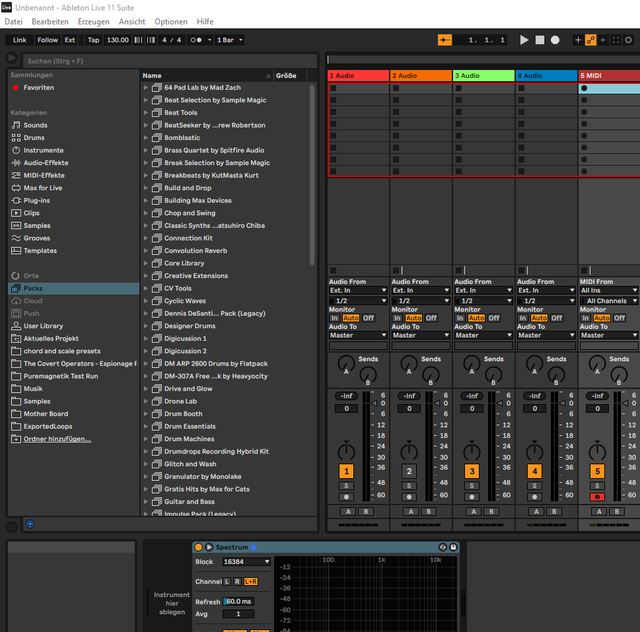This screenshot has width=640, height=632.
Task: Start playback with the Play button
Action: click(524, 40)
